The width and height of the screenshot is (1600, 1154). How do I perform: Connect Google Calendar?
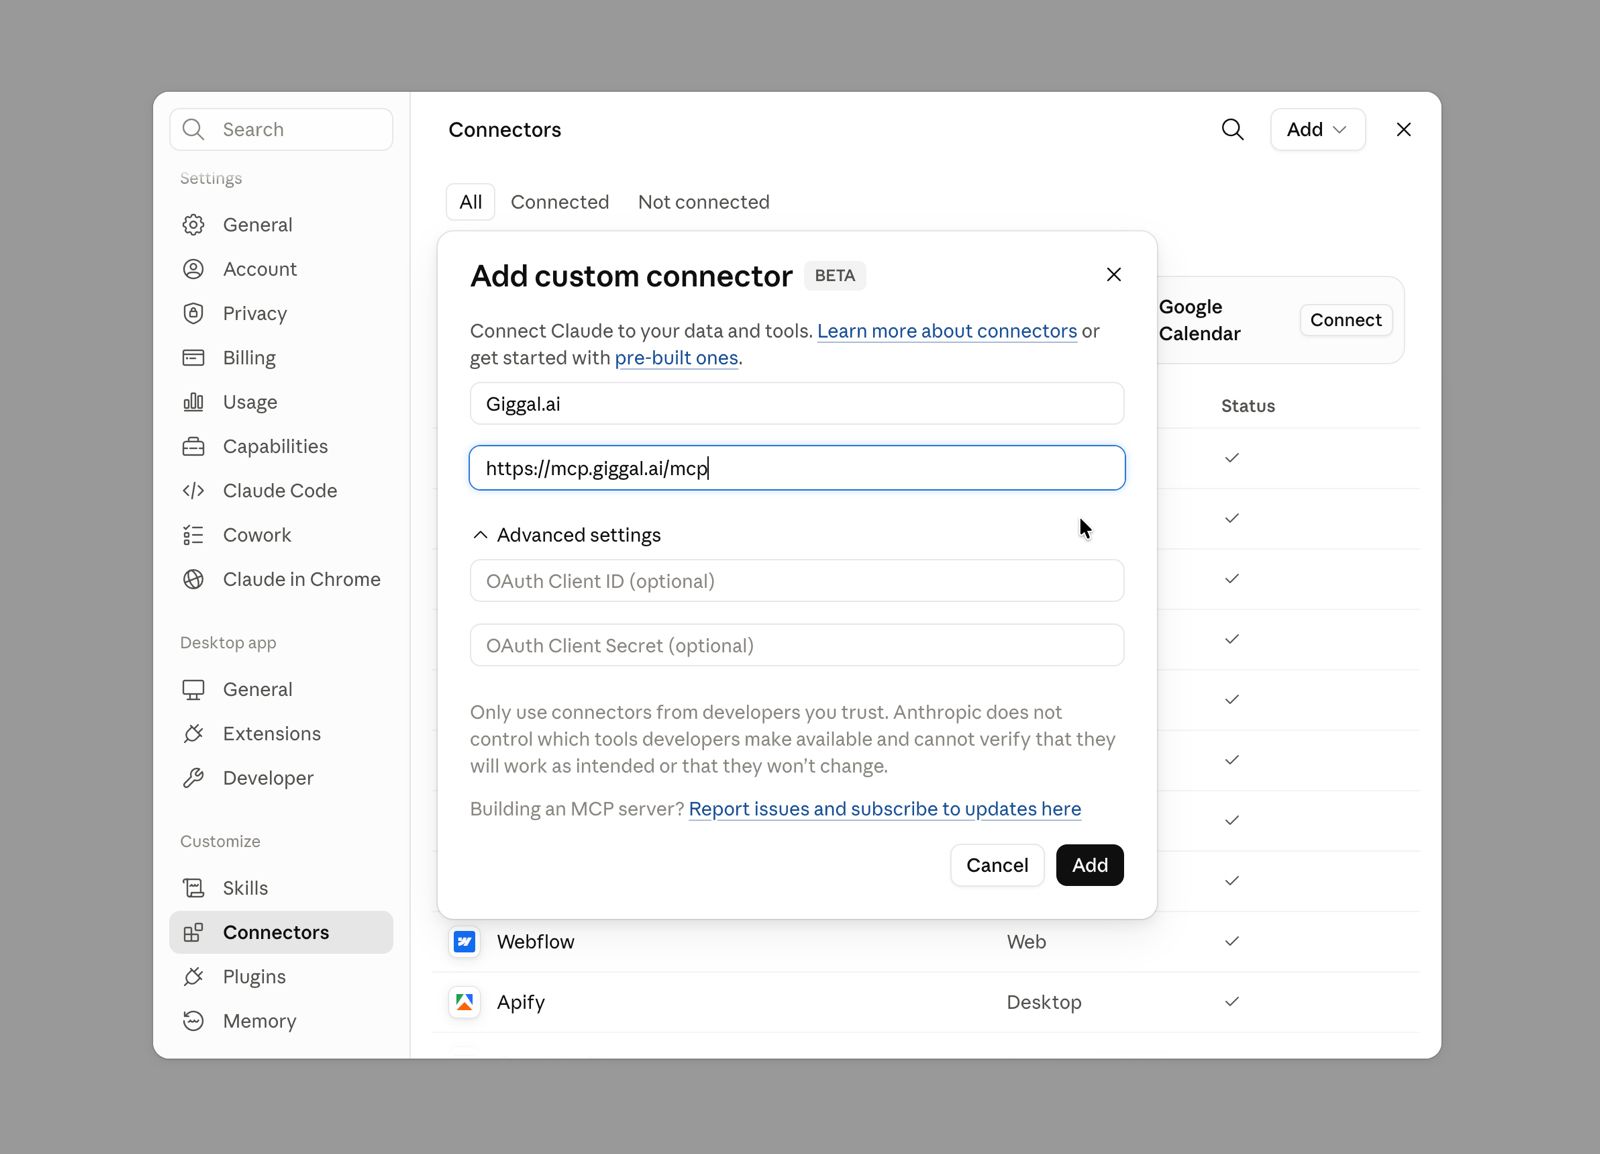coord(1345,320)
